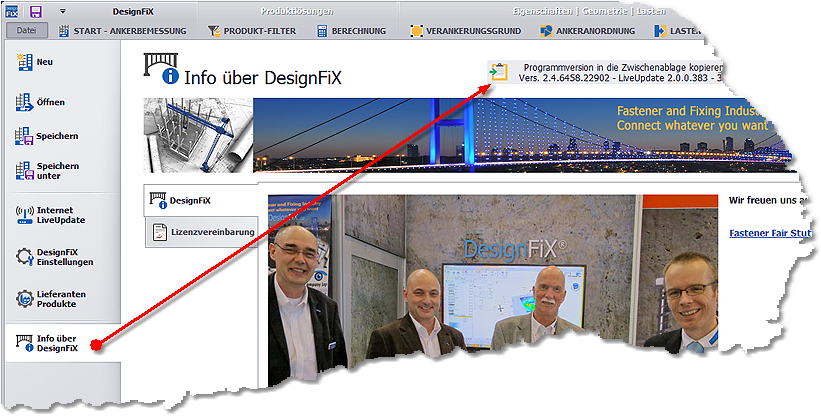Click the illuminated bridge banner image
821x416 pixels.
click(521, 135)
